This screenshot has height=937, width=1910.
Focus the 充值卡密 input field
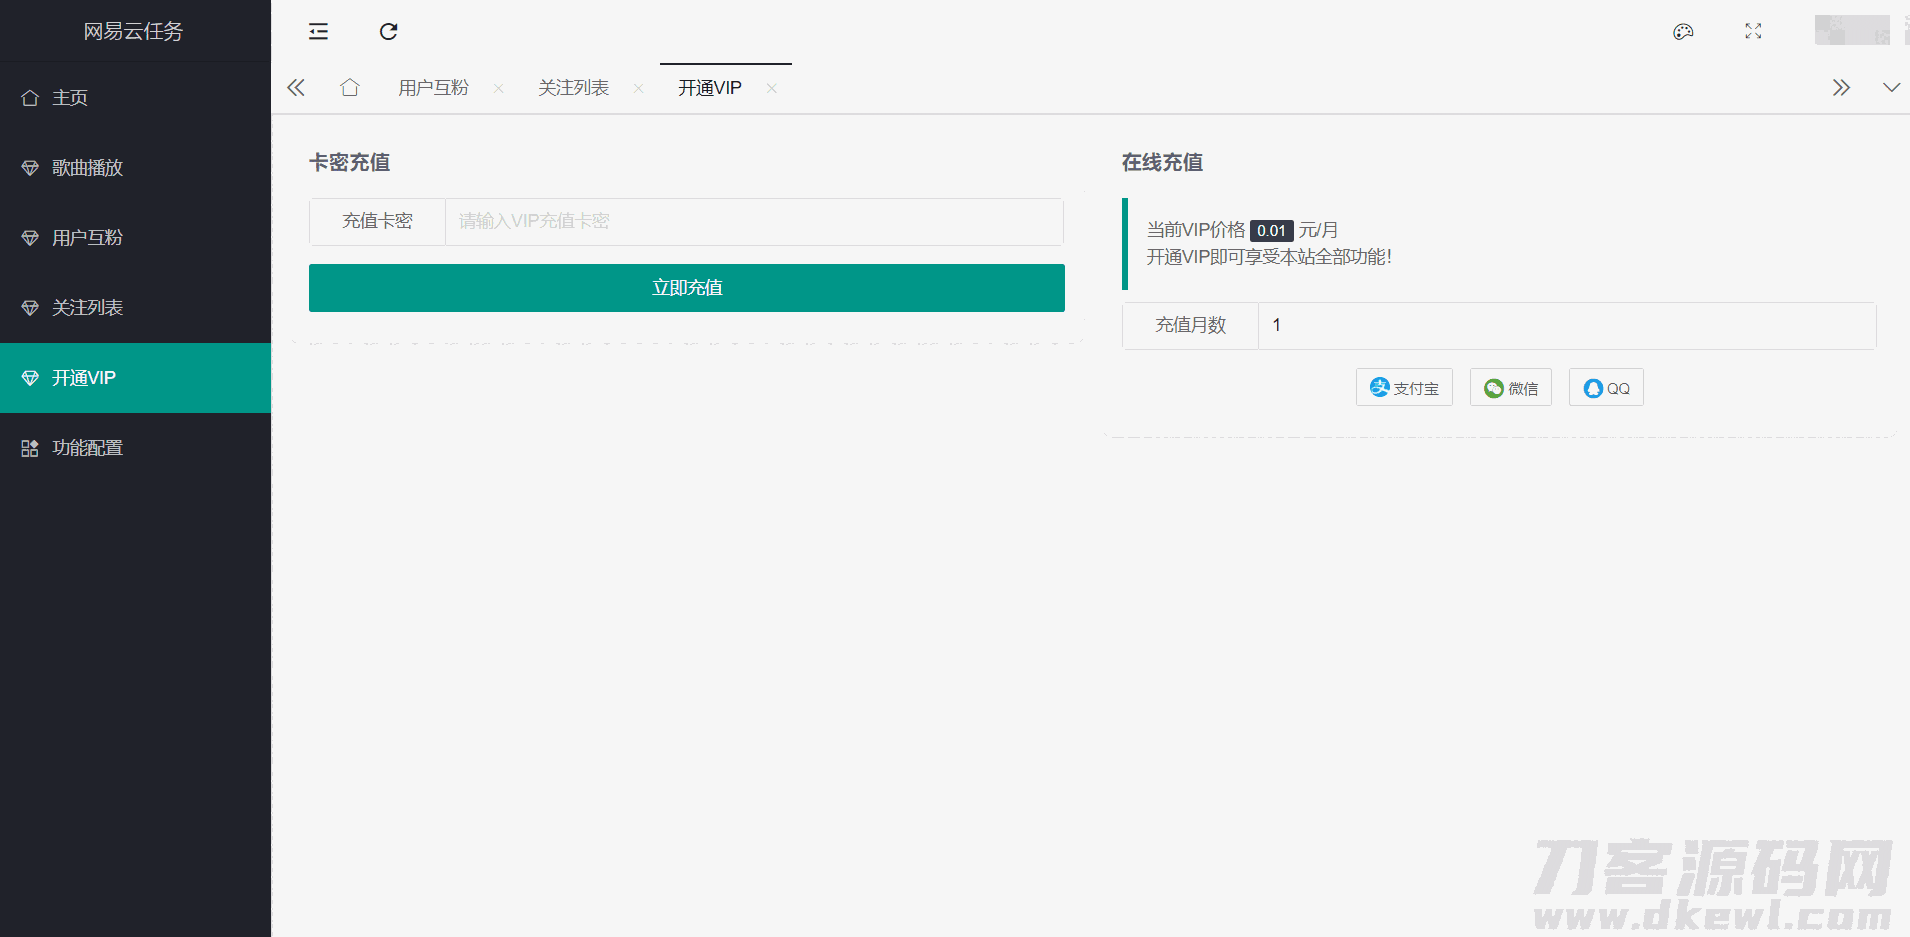(x=753, y=221)
